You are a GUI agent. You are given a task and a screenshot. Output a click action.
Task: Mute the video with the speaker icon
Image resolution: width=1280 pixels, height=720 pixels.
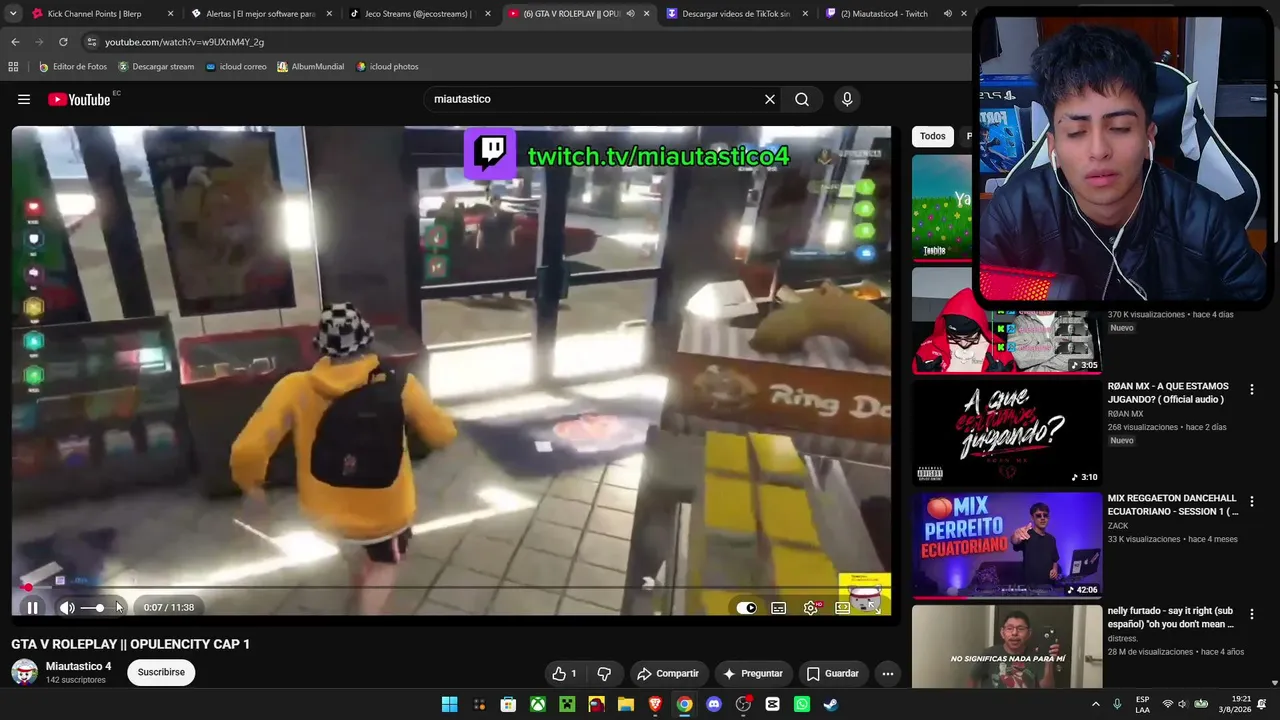[67, 607]
